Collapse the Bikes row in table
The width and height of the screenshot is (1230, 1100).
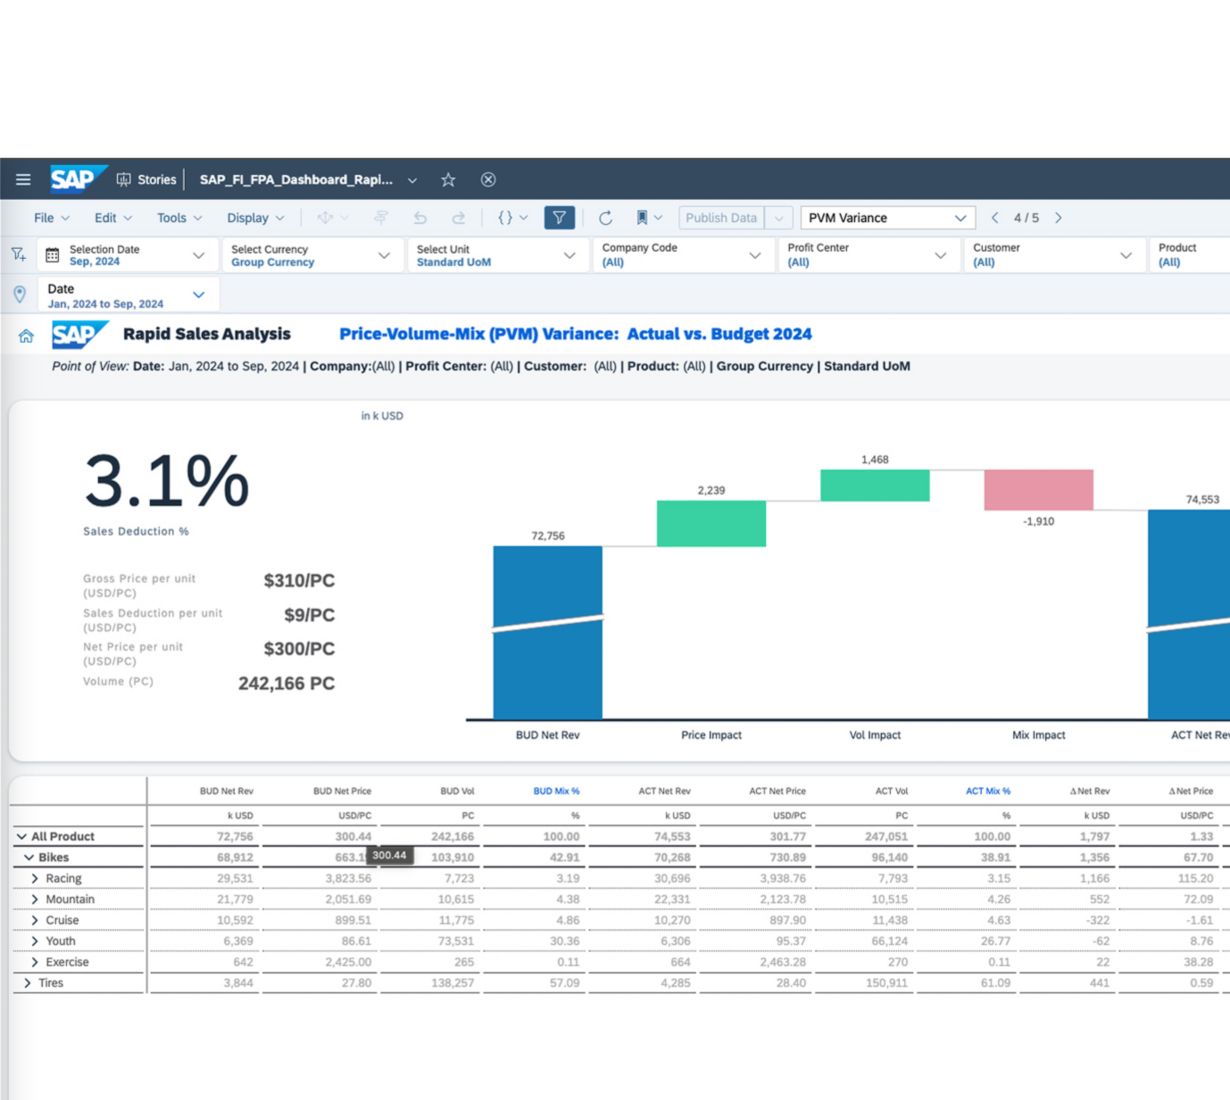point(29,858)
